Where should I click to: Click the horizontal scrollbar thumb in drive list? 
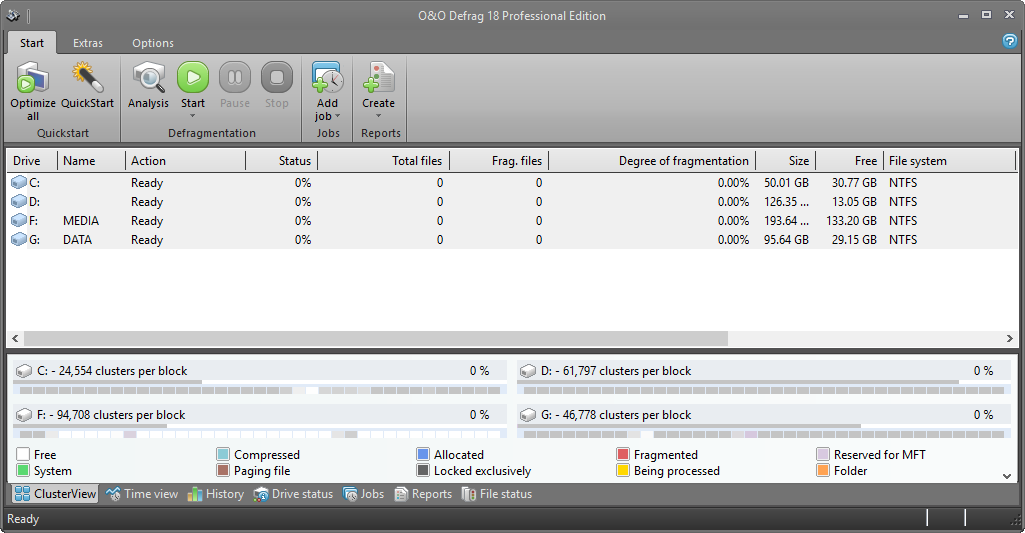376,338
